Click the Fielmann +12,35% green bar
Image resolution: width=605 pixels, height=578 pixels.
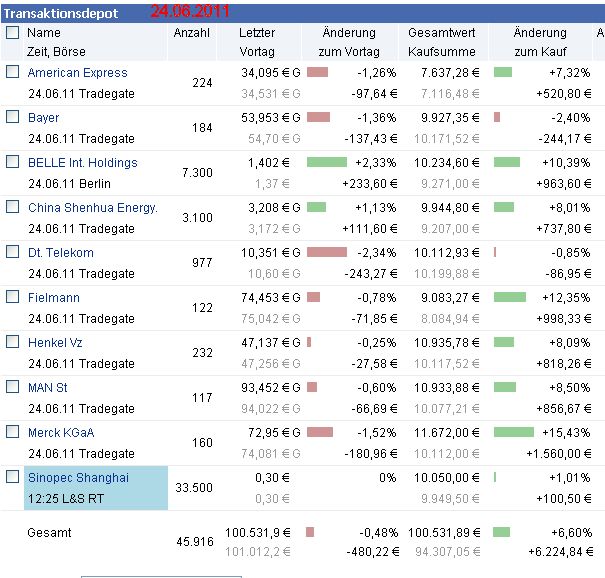pyautogui.click(x=510, y=297)
